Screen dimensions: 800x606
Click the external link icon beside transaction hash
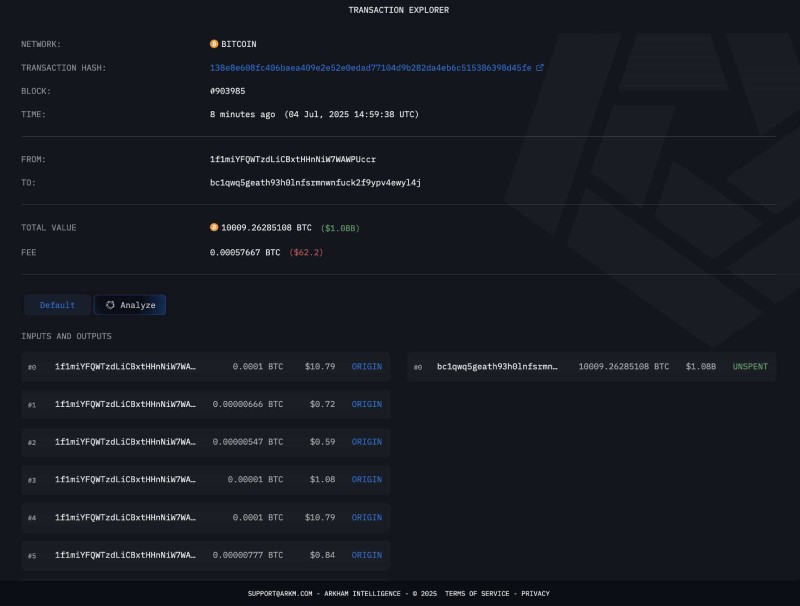(x=540, y=68)
